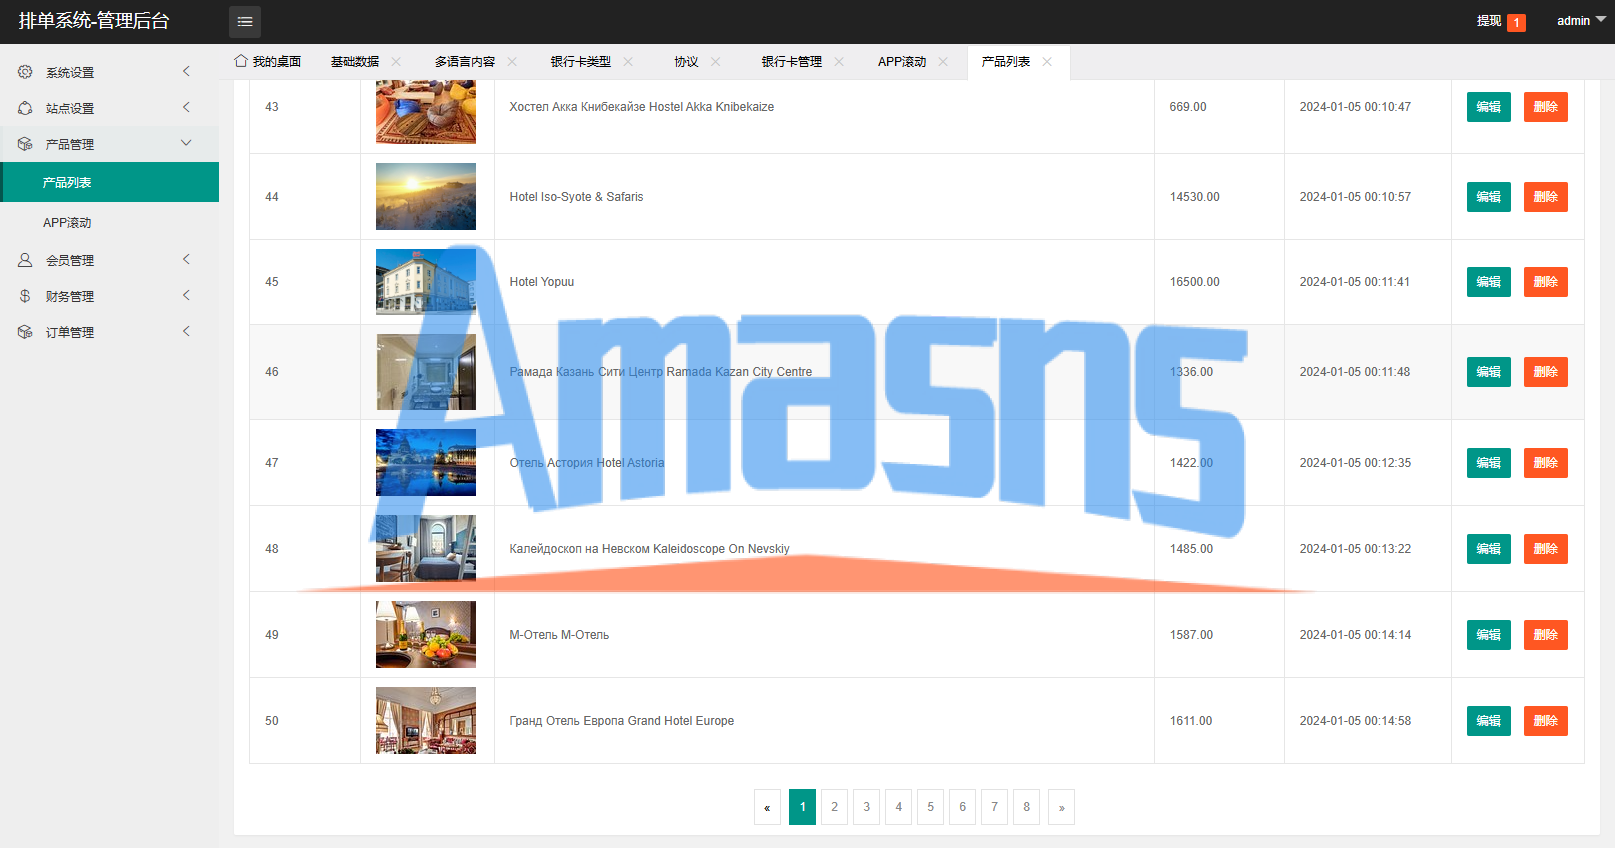Viewport: 1615px width, 848px height.
Task: Close the 多语言内容 tab
Action: tap(512, 62)
